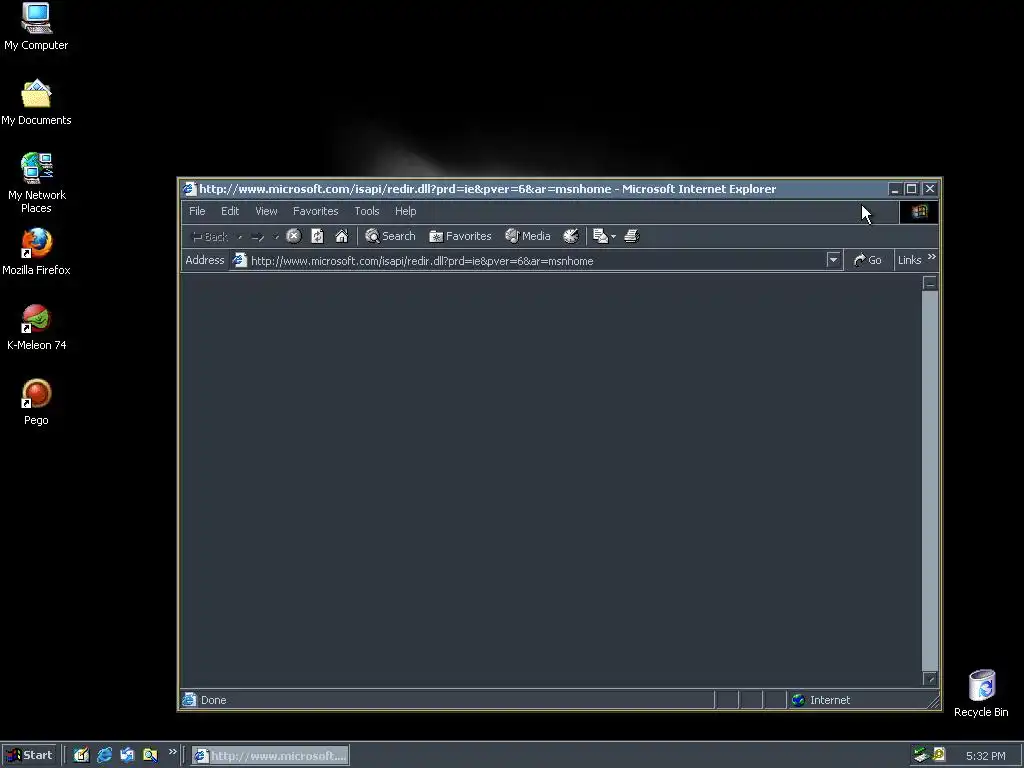Image resolution: width=1024 pixels, height=768 pixels.
Task: Click the Forward arrow button
Action: (x=257, y=236)
